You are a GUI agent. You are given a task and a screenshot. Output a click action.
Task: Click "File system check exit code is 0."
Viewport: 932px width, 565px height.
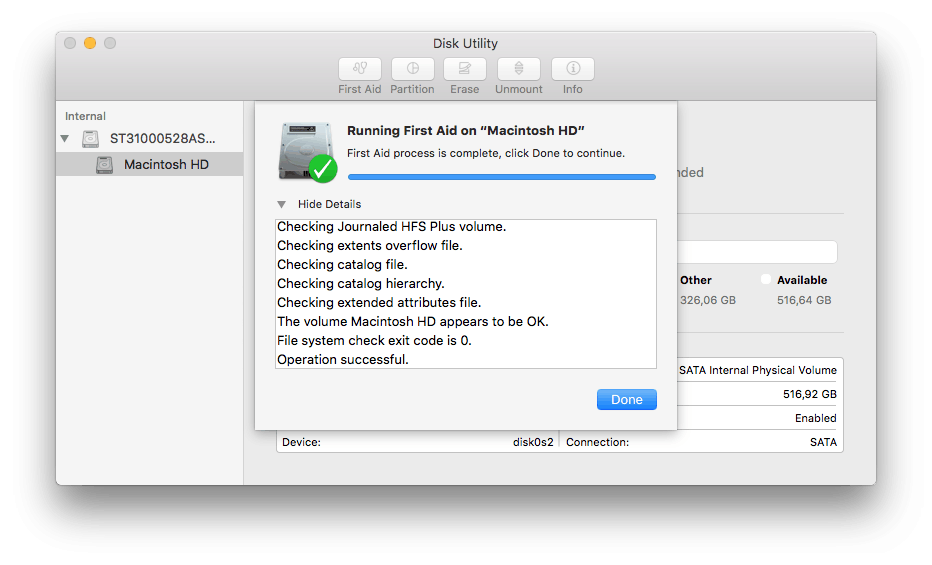point(374,341)
